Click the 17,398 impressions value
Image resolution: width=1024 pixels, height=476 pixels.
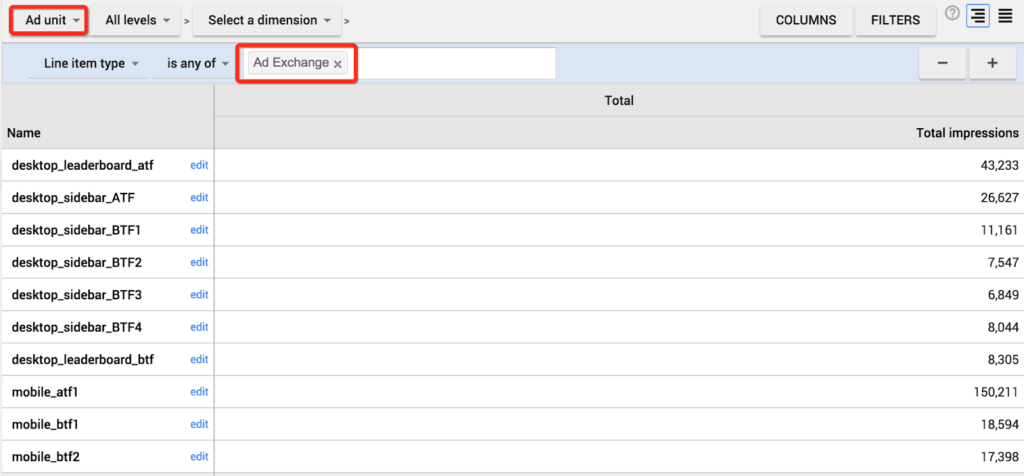pyautogui.click(x=999, y=456)
